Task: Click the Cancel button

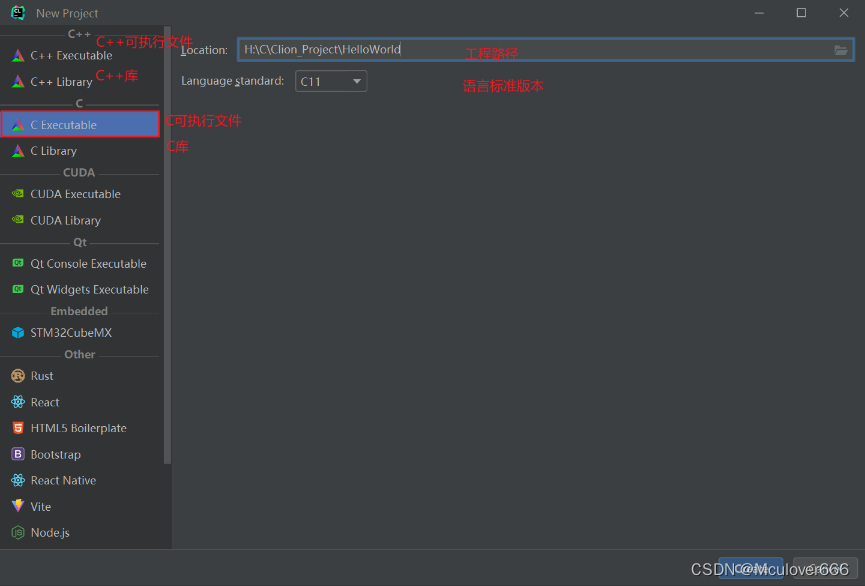Action: click(x=825, y=568)
